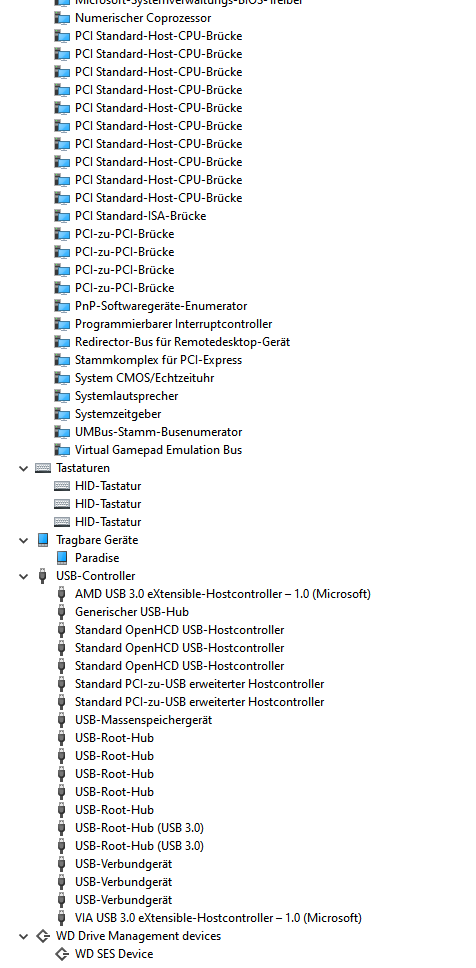
Task: Click the icon beside WD SES Device
Action: tap(62, 954)
